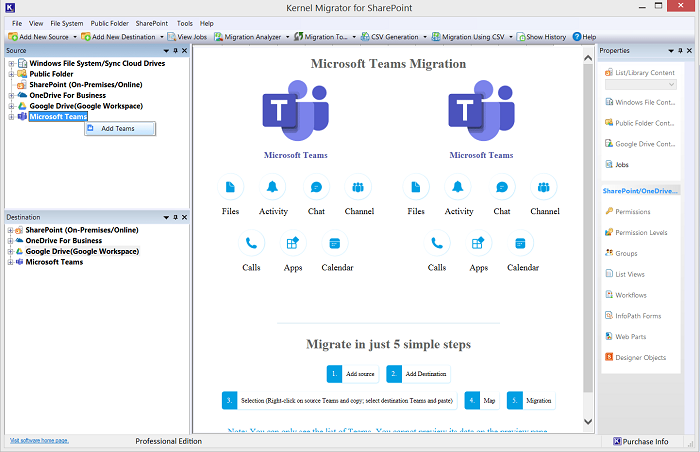Expand the Public Folder source node

coord(11,73)
